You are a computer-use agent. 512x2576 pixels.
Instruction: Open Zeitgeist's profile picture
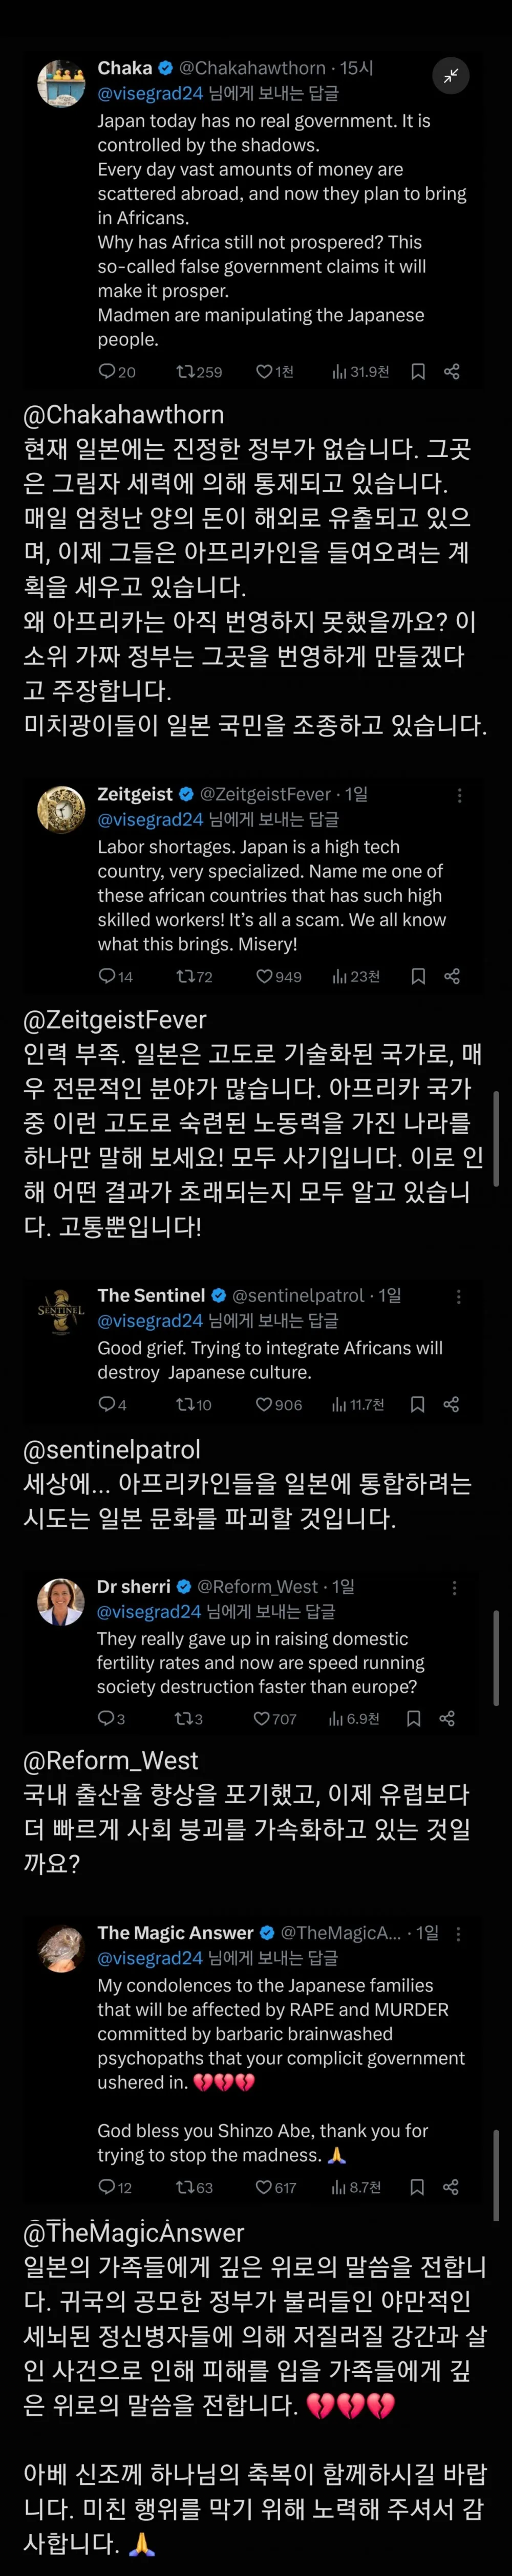61,809
